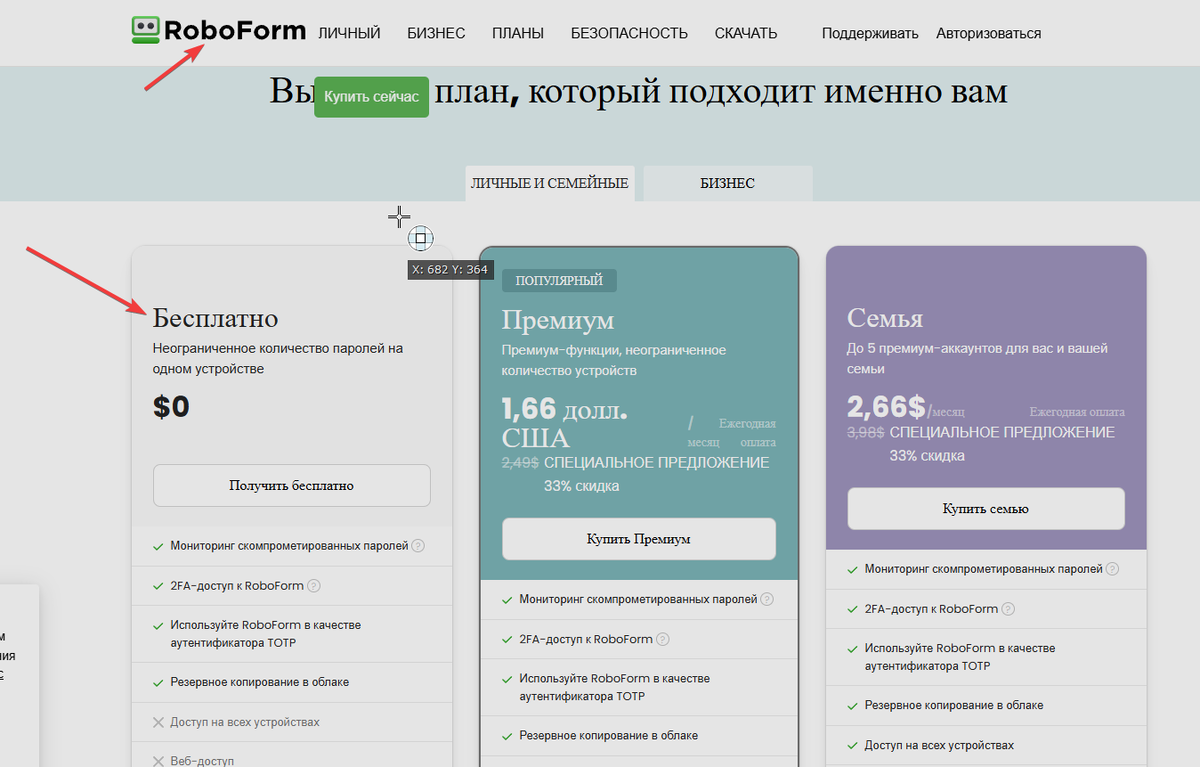Viewport: 1200px width, 767px height.
Task: Open the ЛИЧНЫЙ menu item
Action: 349,33
